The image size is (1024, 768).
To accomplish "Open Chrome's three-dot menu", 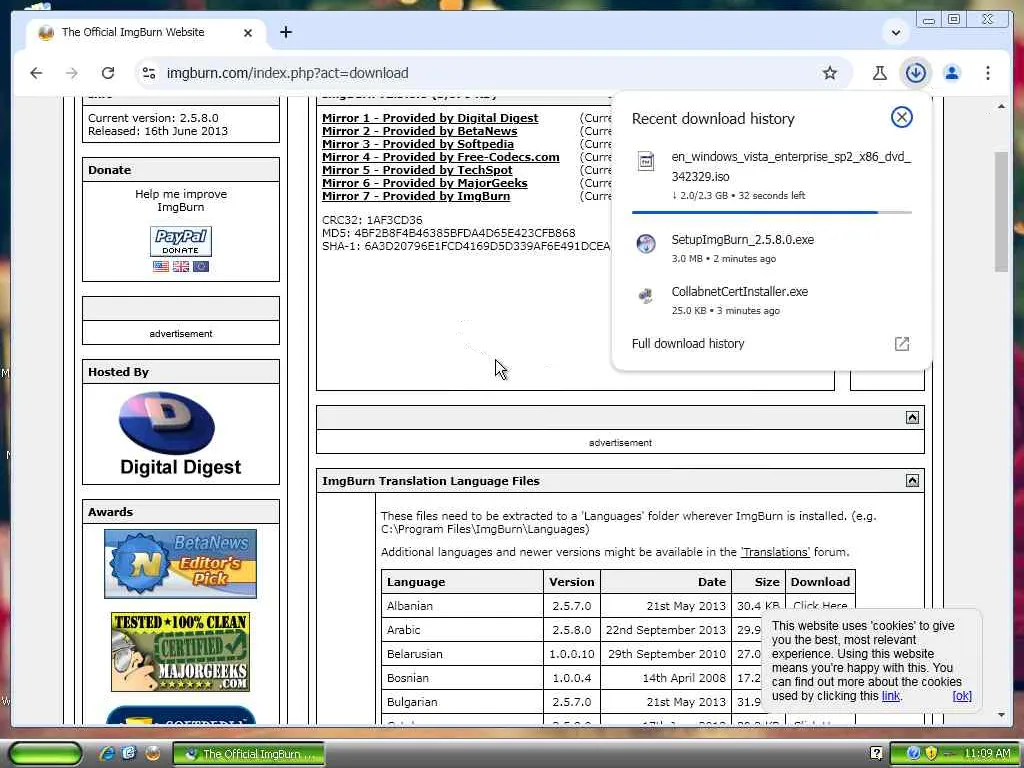I will click(x=987, y=73).
